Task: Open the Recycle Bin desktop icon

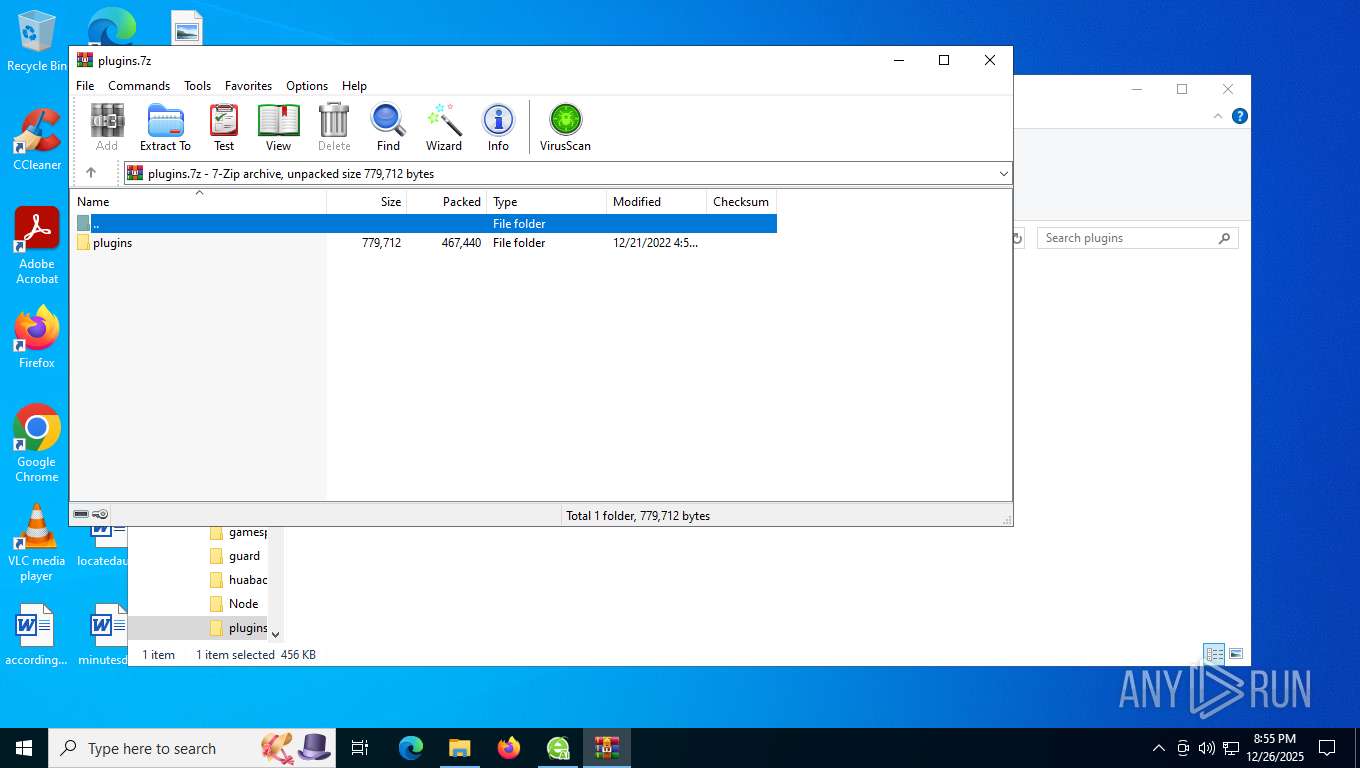Action: click(37, 41)
